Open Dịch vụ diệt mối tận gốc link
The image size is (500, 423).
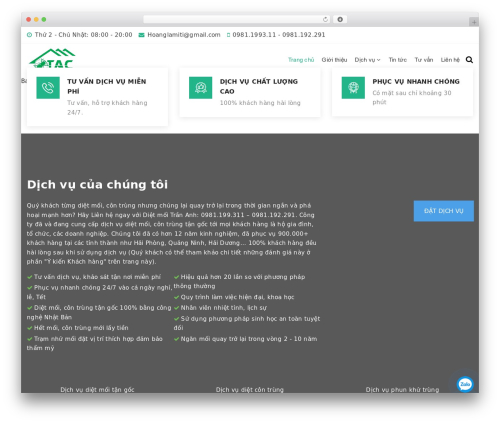tap(97, 389)
